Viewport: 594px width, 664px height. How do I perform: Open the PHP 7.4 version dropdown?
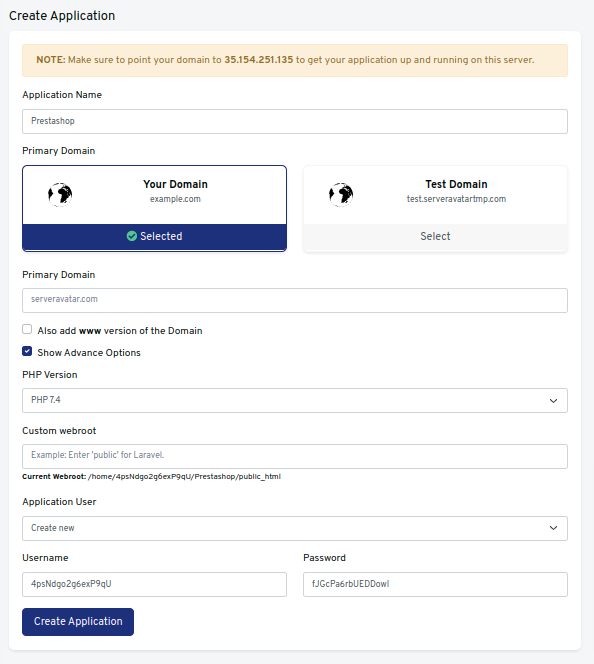295,401
